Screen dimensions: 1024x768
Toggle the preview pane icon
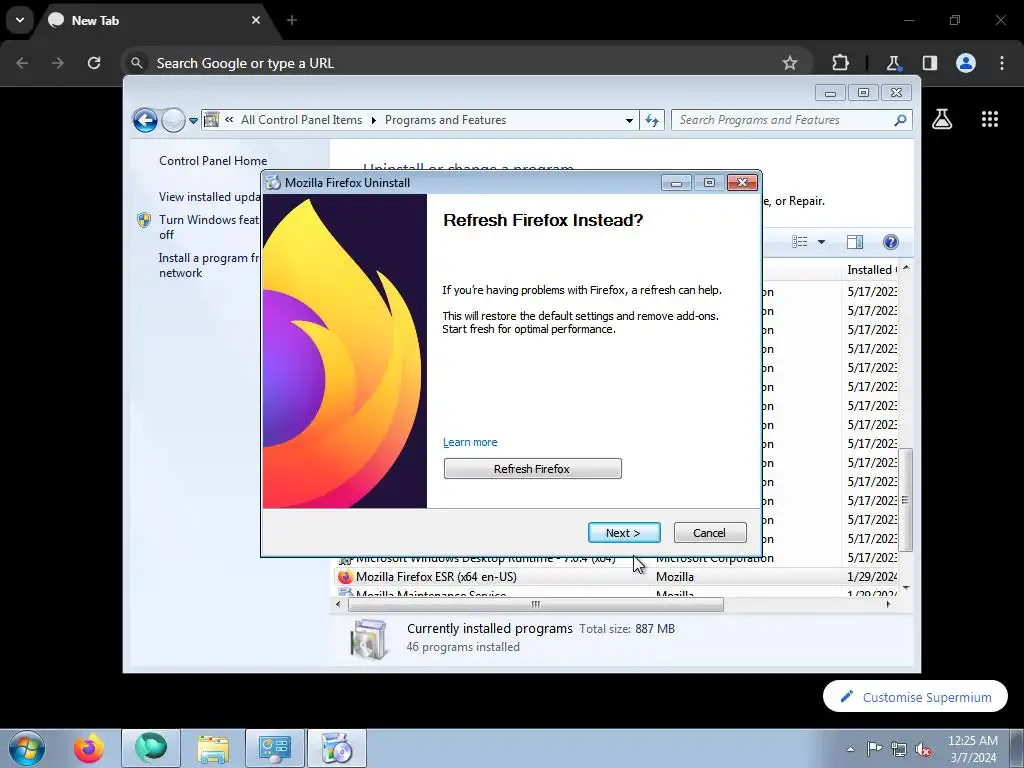click(x=855, y=242)
